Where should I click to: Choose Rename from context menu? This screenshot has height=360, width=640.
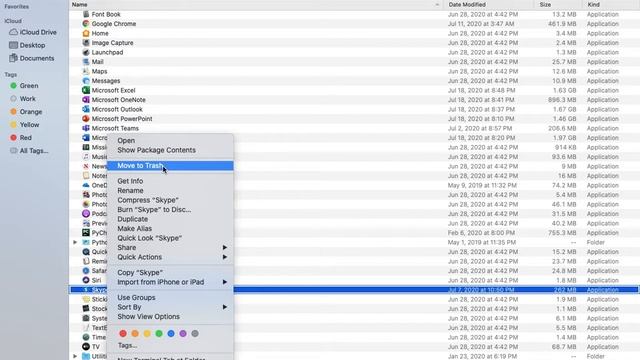(170, 191)
